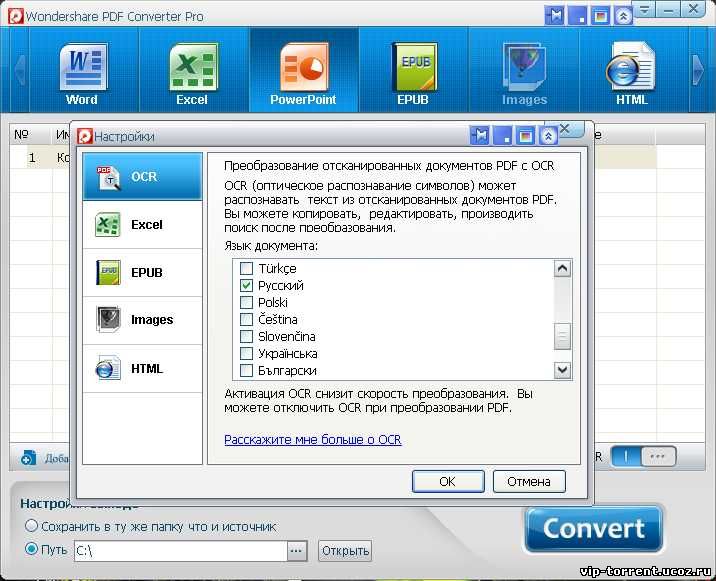716x581 pixels.
Task: Toggle the OCR on/off switch
Action: 643,456
